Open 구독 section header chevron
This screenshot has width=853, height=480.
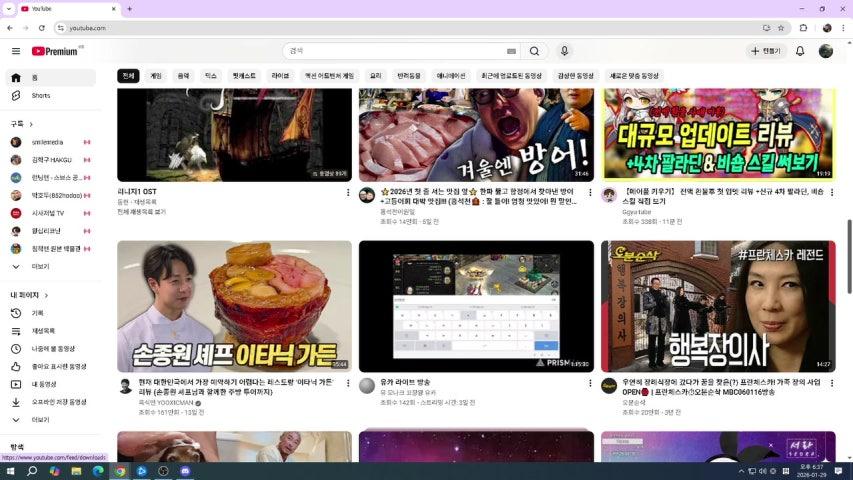[x=31, y=124]
